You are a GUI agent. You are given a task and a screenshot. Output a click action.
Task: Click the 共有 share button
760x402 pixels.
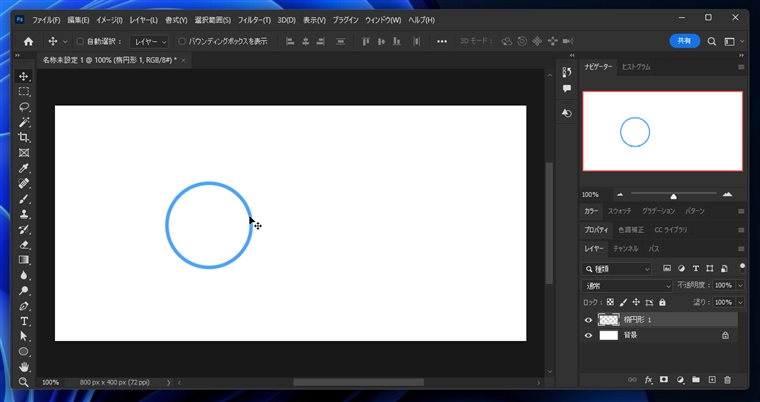click(x=684, y=42)
